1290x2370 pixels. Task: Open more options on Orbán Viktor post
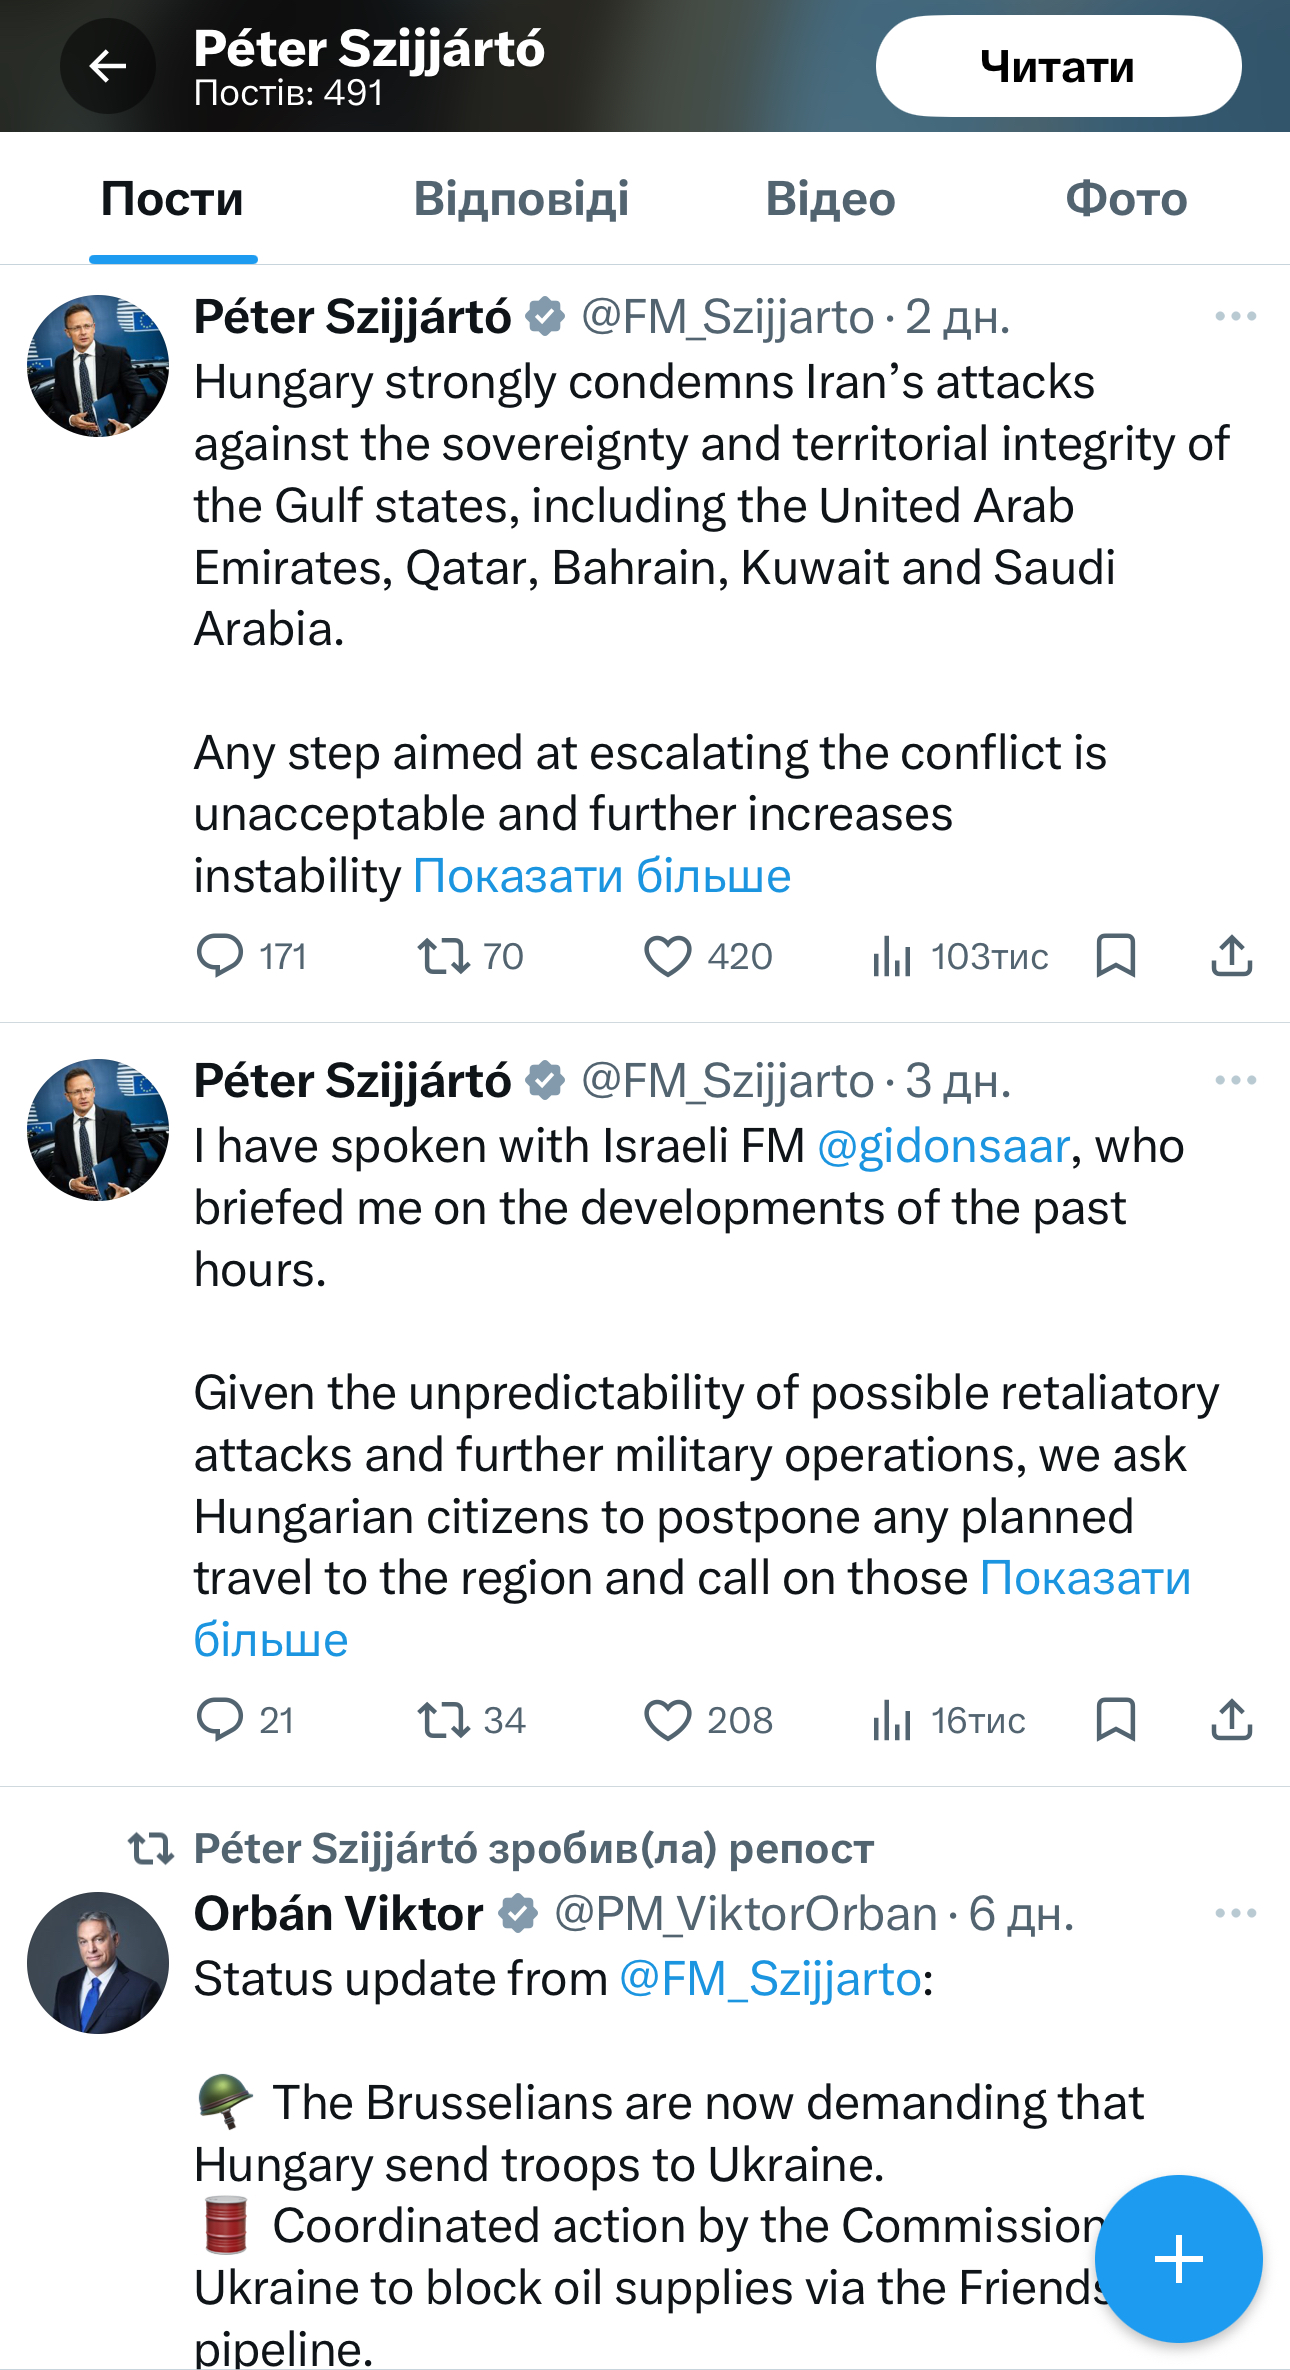(x=1235, y=1913)
